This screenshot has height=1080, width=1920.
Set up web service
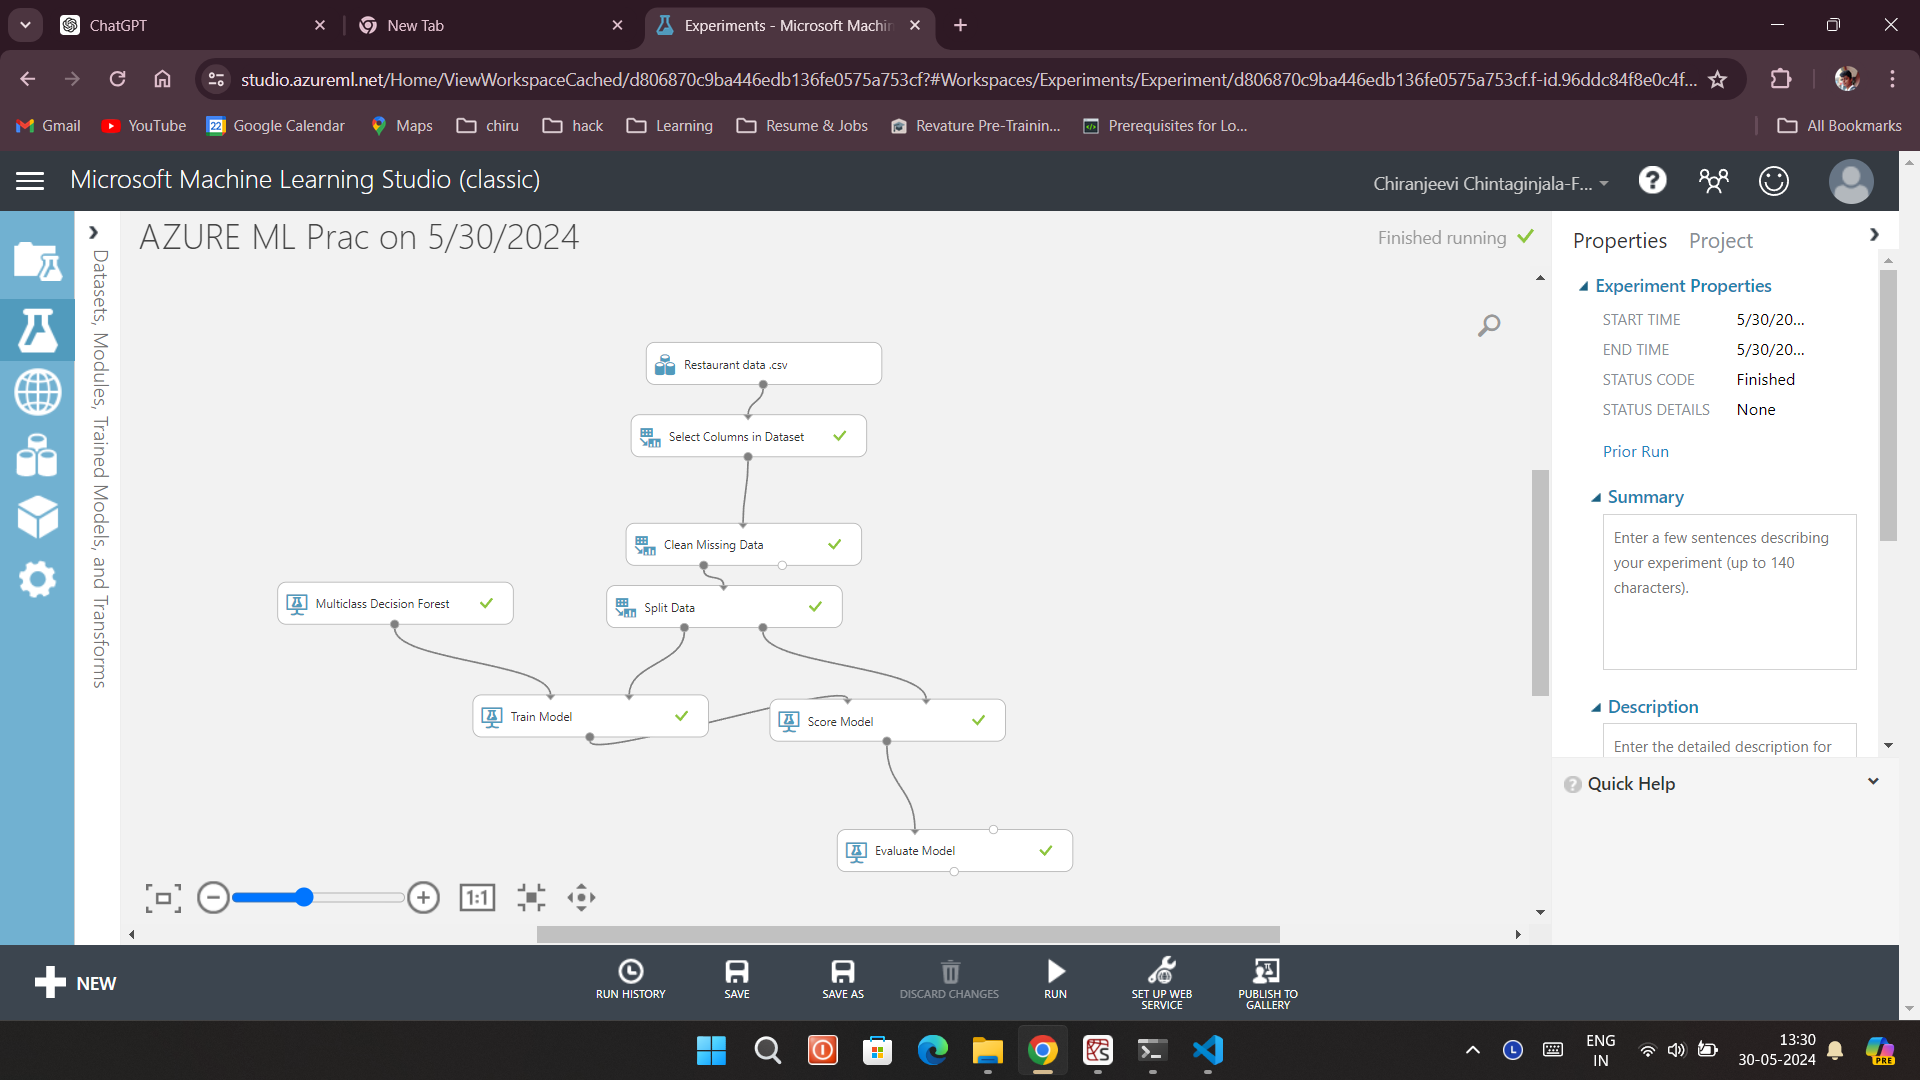pos(1162,983)
